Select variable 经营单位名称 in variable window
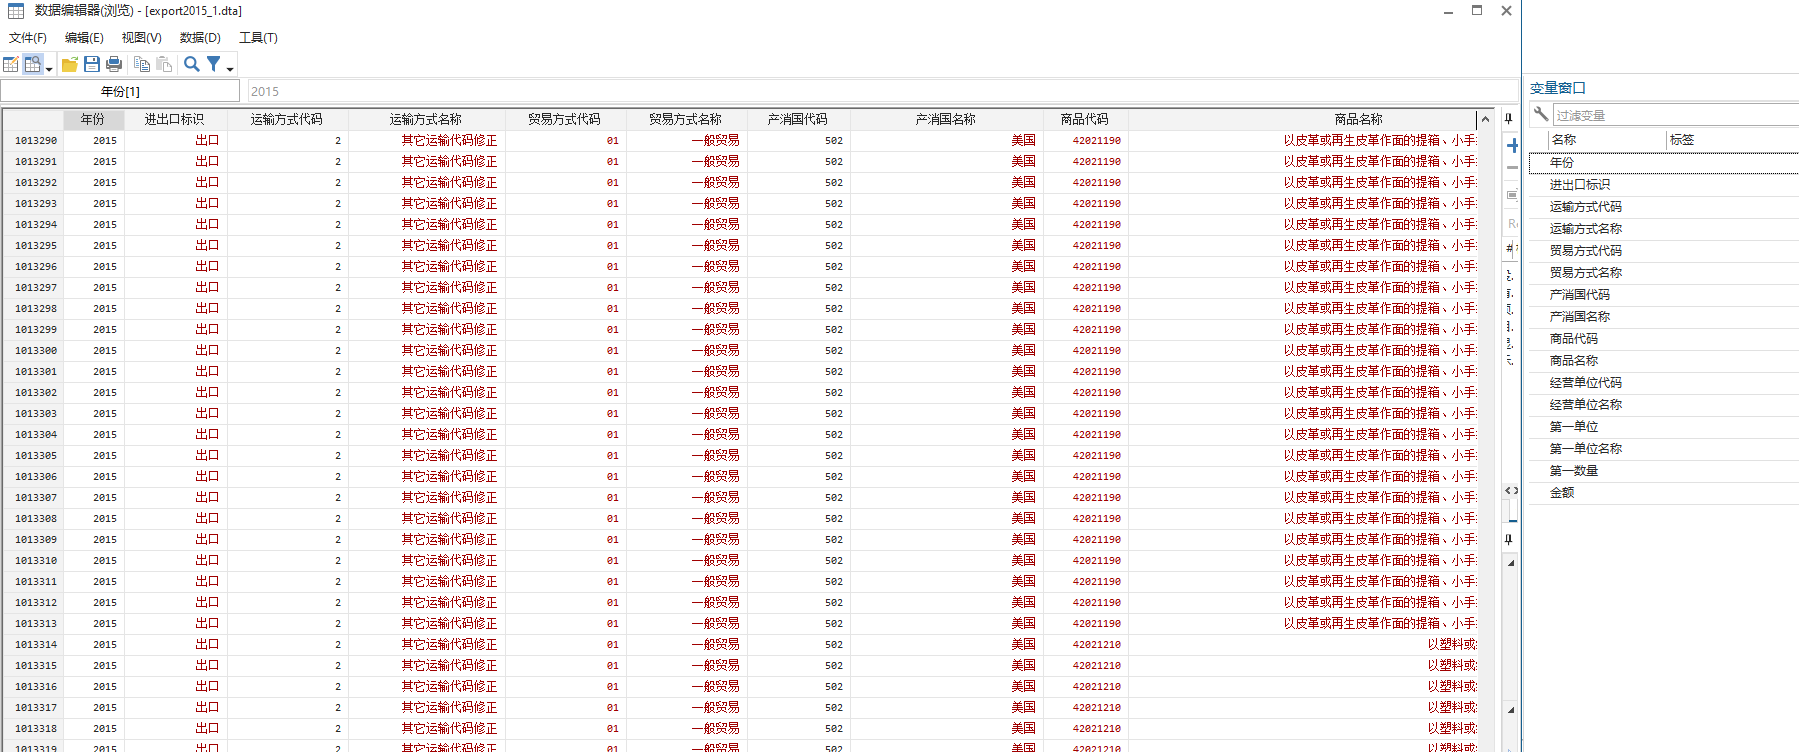 pos(1664,404)
